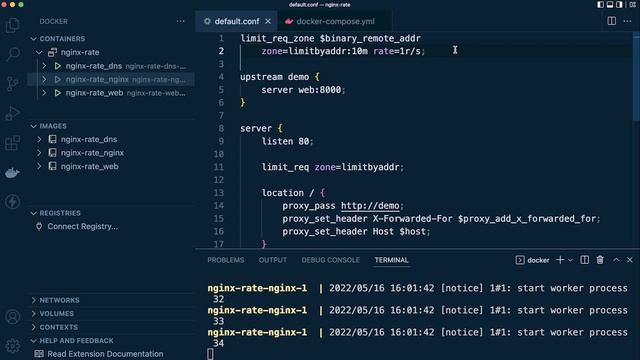Viewport: 640px width, 360px height.
Task: Expand the nginx-rate_web image
Action: pyautogui.click(x=39, y=167)
